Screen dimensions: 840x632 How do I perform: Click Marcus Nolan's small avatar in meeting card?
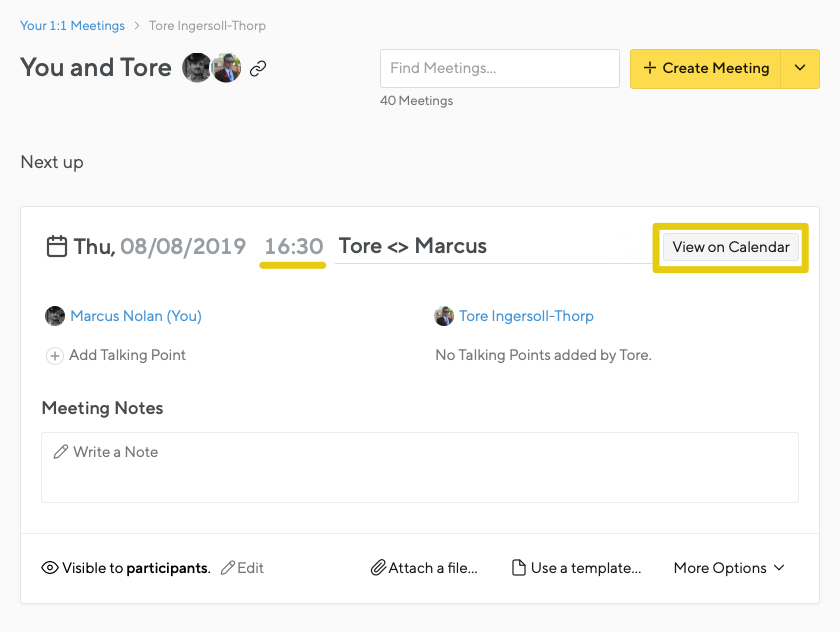click(55, 316)
